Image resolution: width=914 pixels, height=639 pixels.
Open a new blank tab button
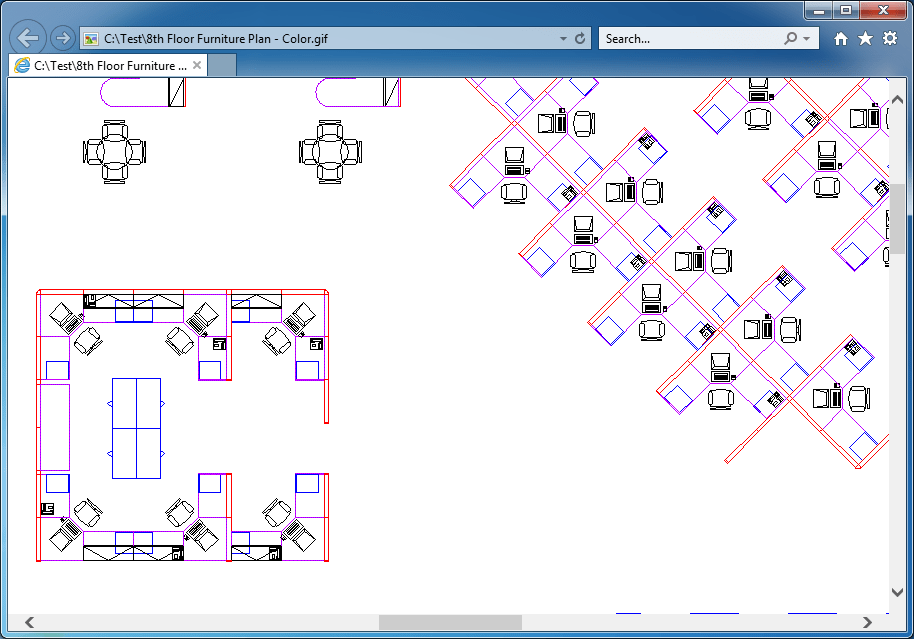[x=222, y=65]
